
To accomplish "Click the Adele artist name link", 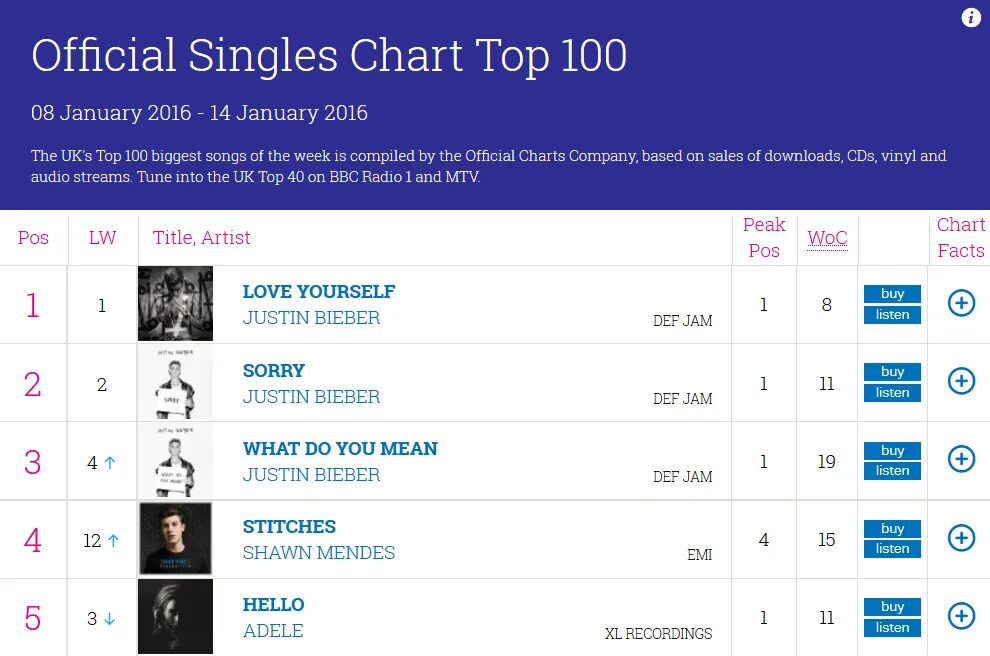I will (273, 631).
